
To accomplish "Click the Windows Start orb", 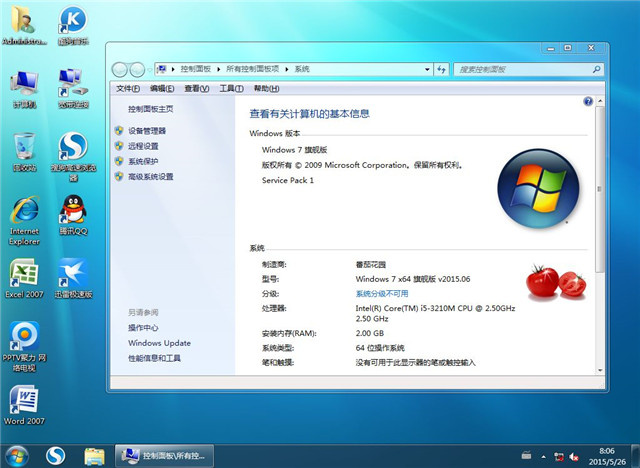I will pos(16,456).
